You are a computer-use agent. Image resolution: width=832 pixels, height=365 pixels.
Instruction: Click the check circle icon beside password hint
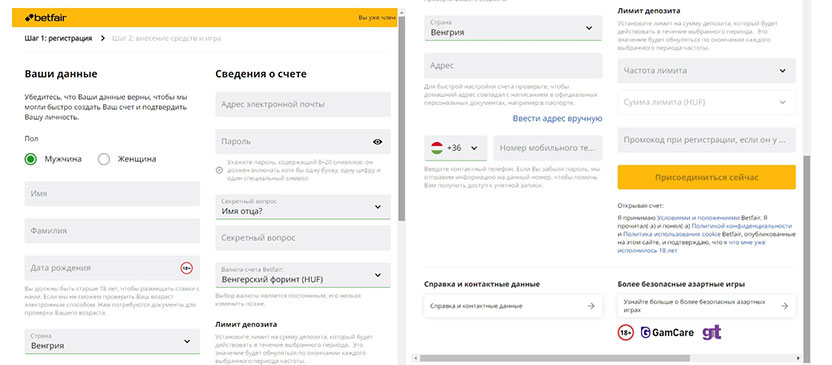click(219, 170)
